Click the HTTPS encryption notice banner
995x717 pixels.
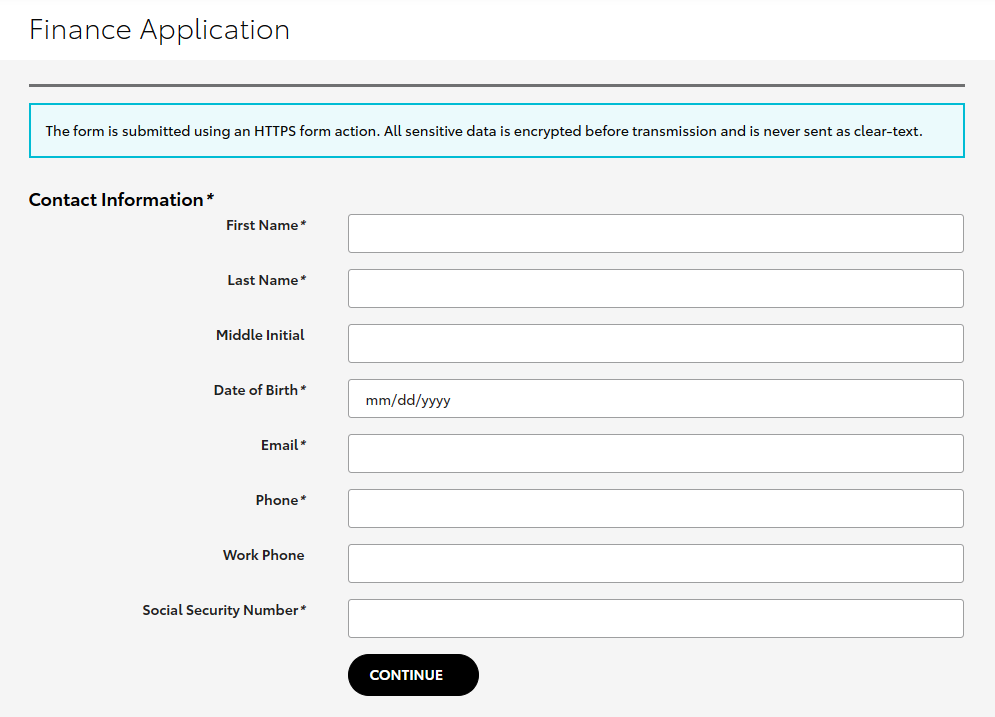pyautogui.click(x=497, y=131)
